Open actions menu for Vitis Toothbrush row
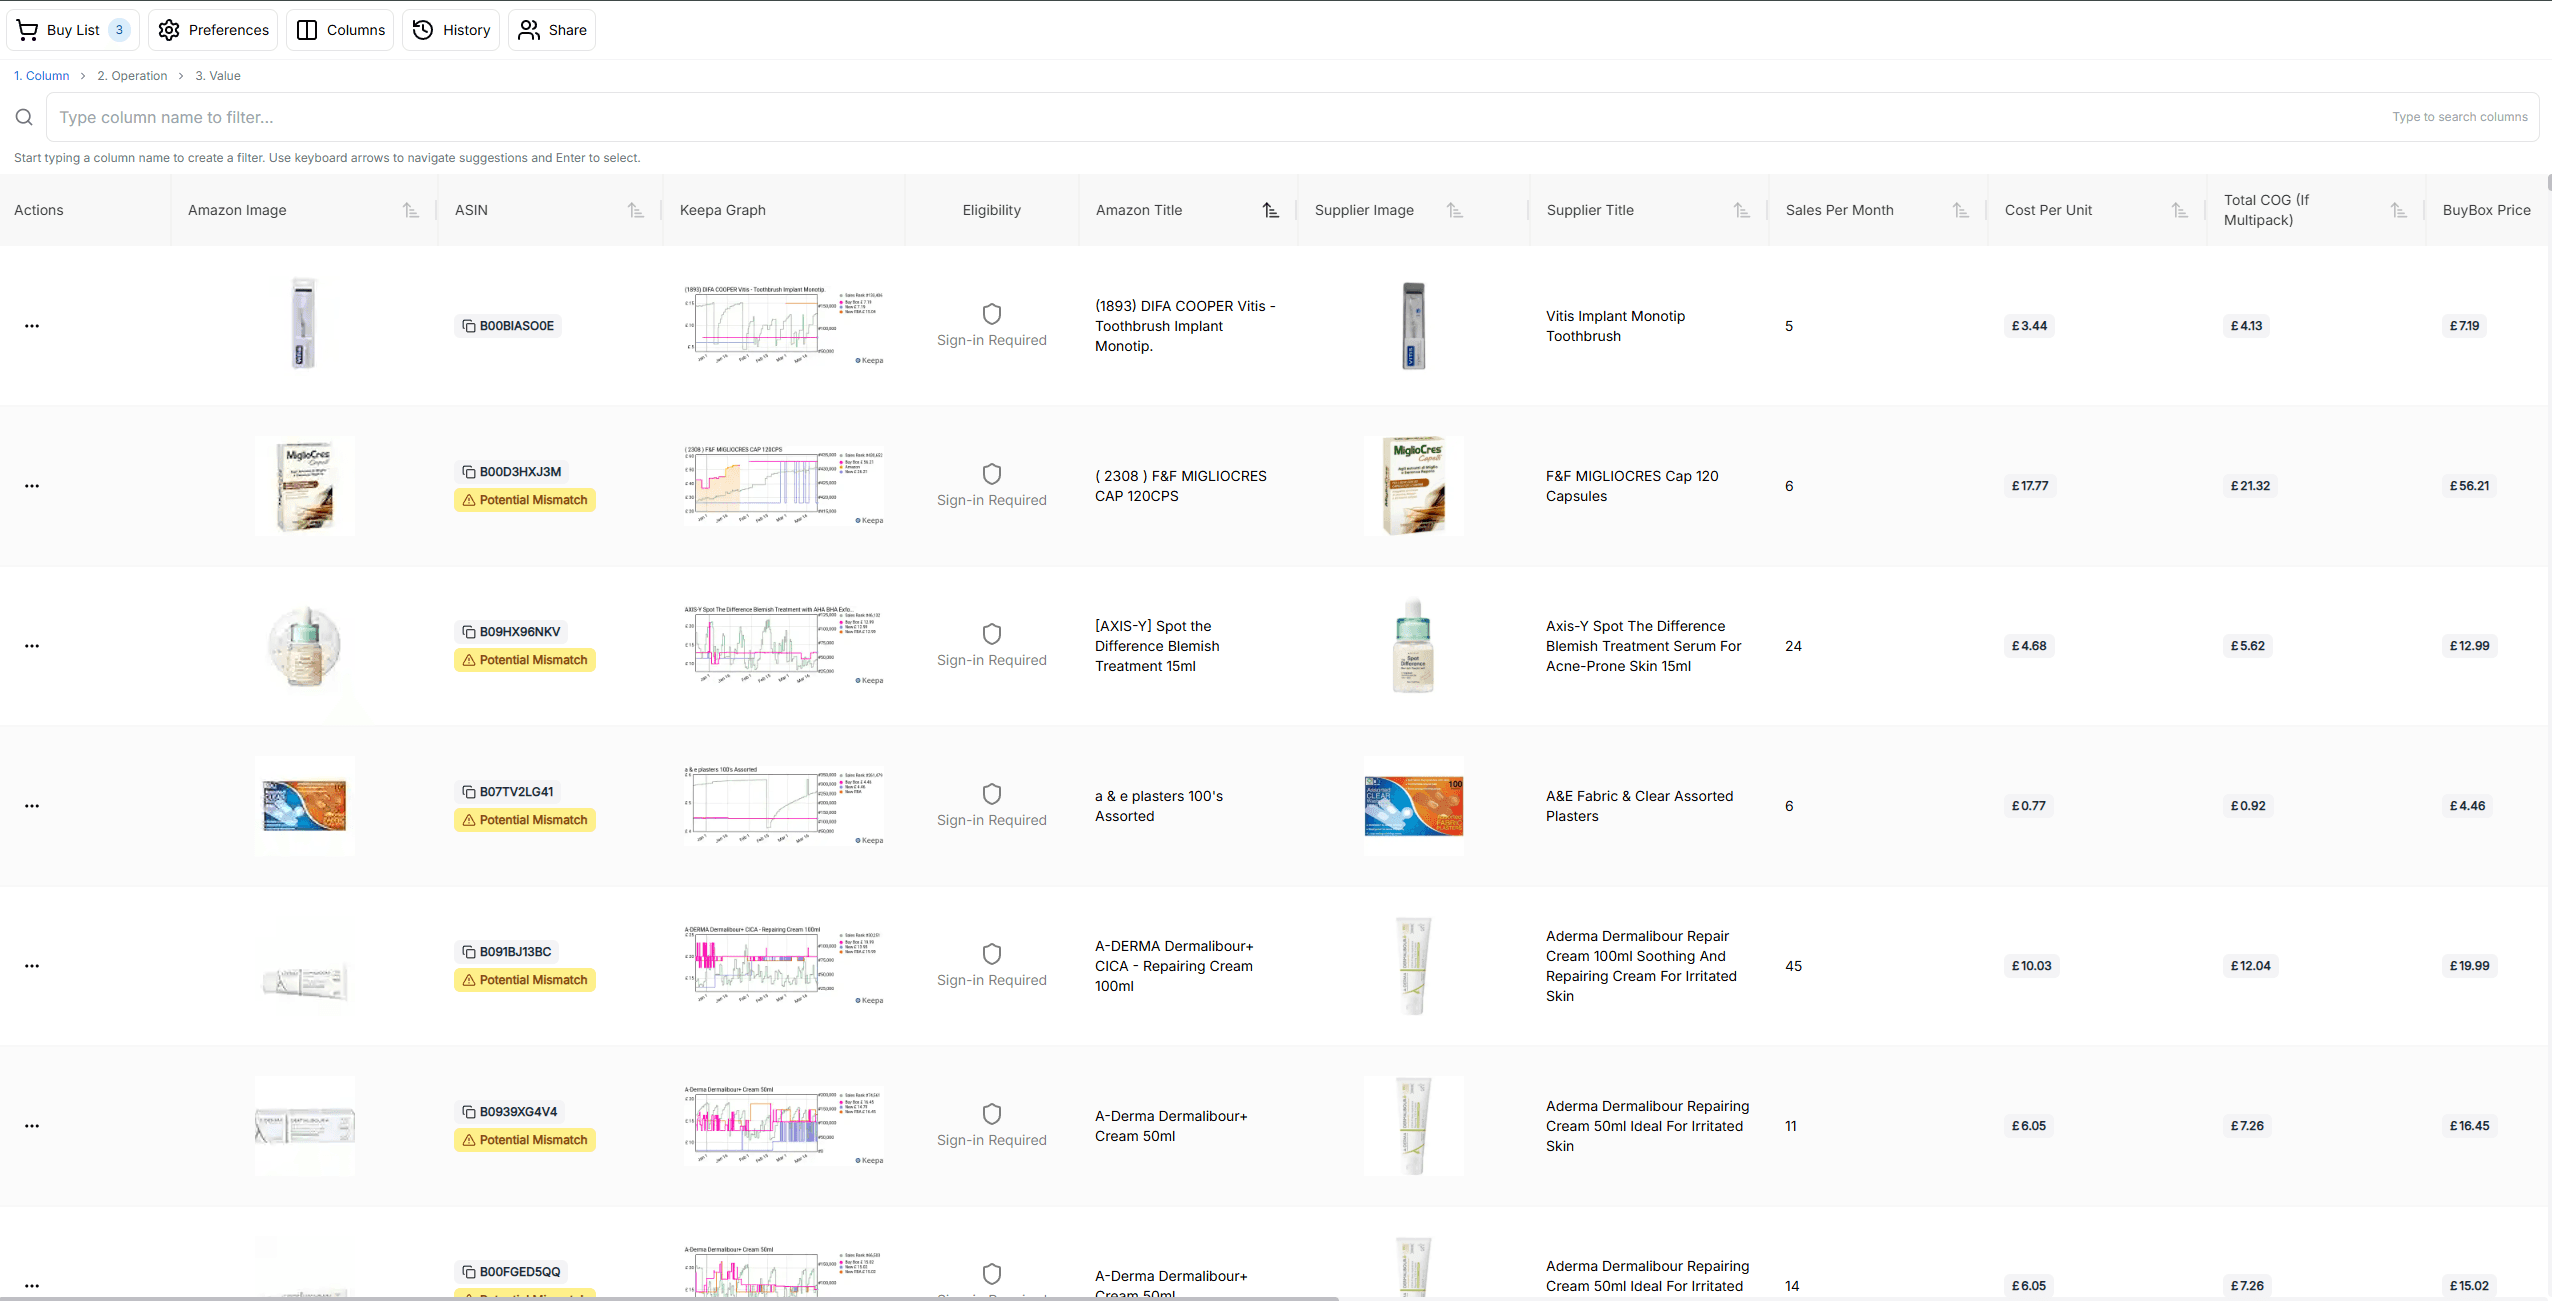The width and height of the screenshot is (2552, 1301). tap(32, 326)
